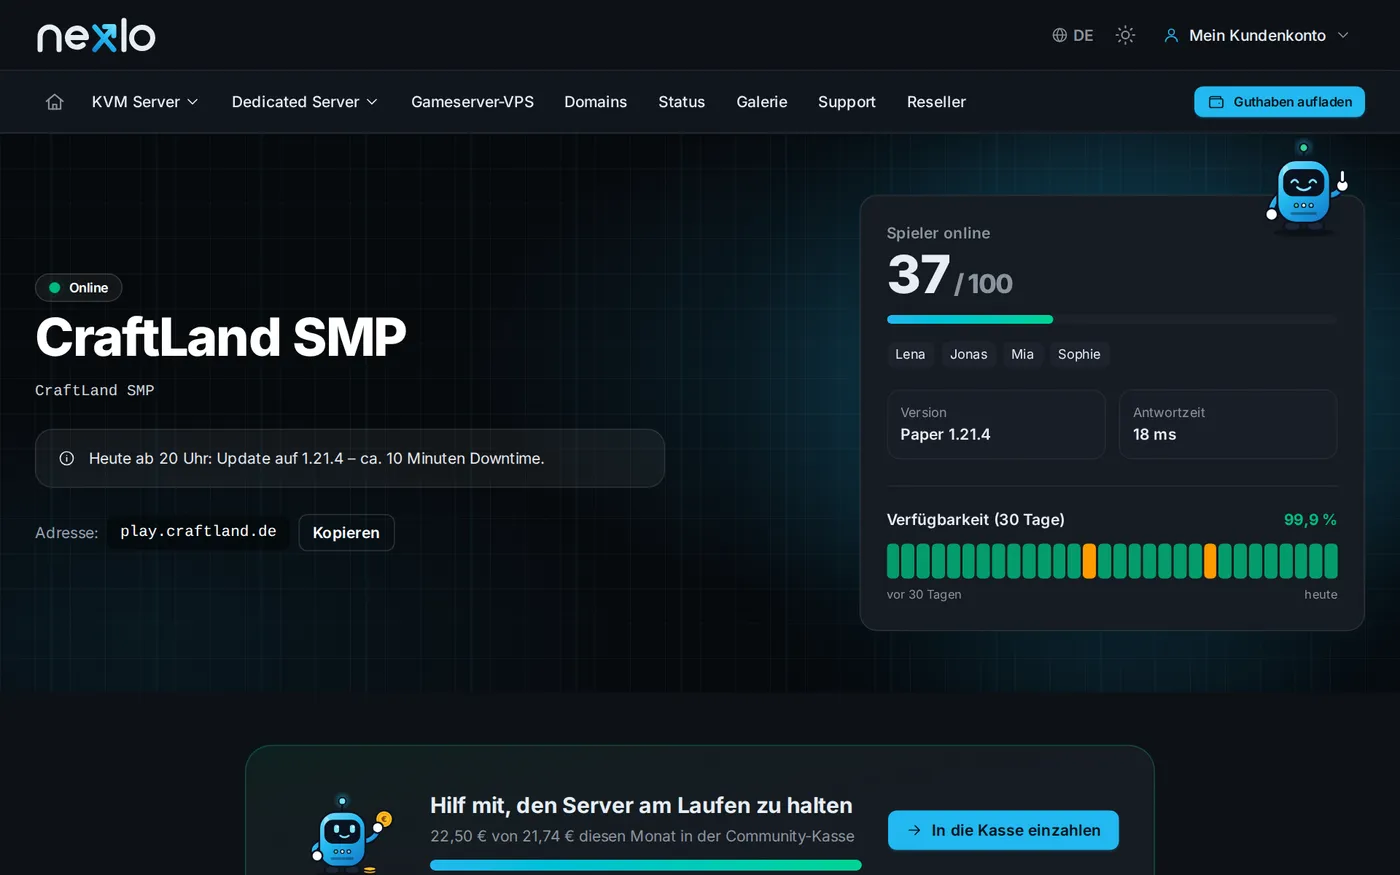
Task: Click the players online progress bar
Action: (1111, 319)
